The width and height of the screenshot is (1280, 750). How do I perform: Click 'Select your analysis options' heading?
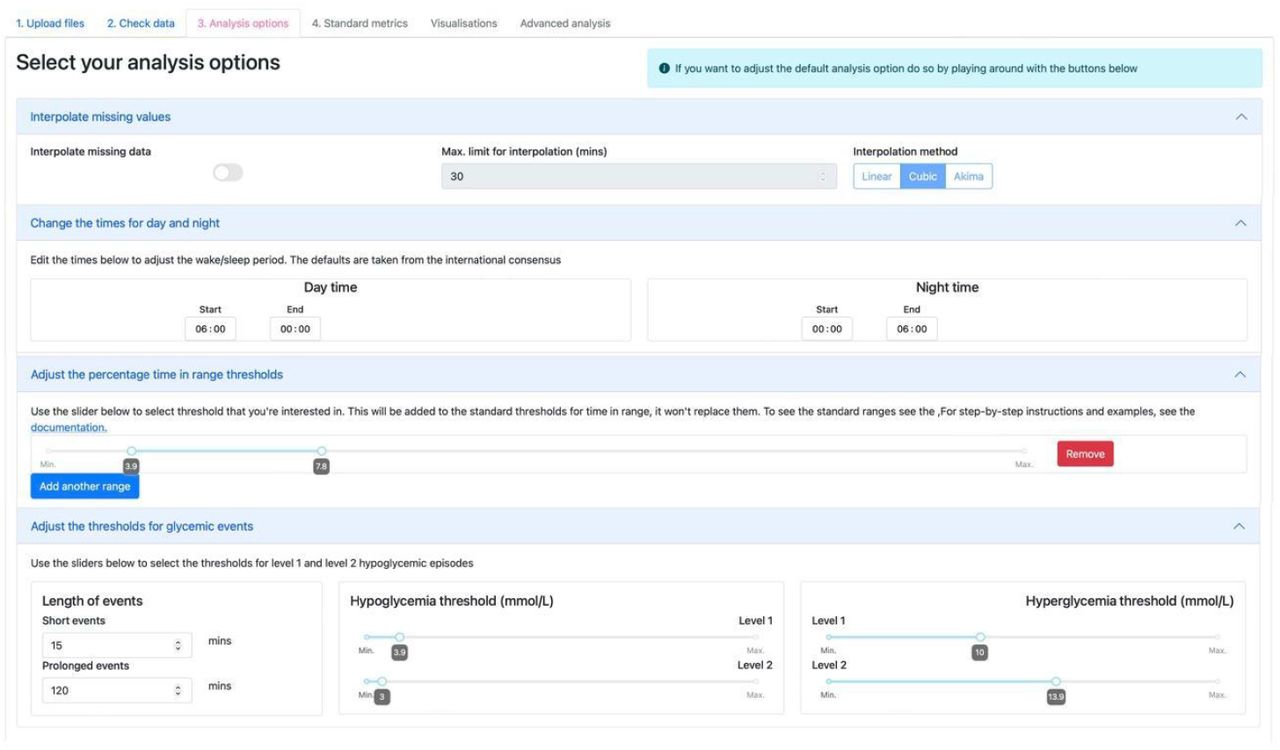point(148,63)
